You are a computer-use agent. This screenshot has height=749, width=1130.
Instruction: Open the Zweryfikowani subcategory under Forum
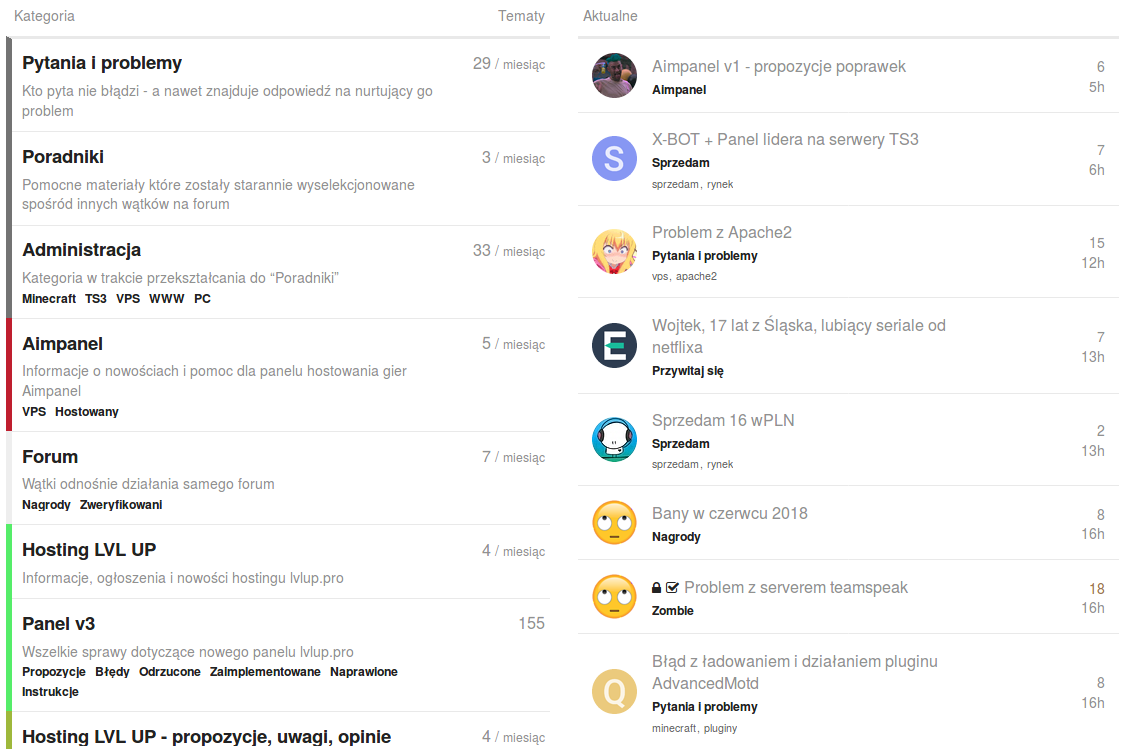[x=121, y=505]
